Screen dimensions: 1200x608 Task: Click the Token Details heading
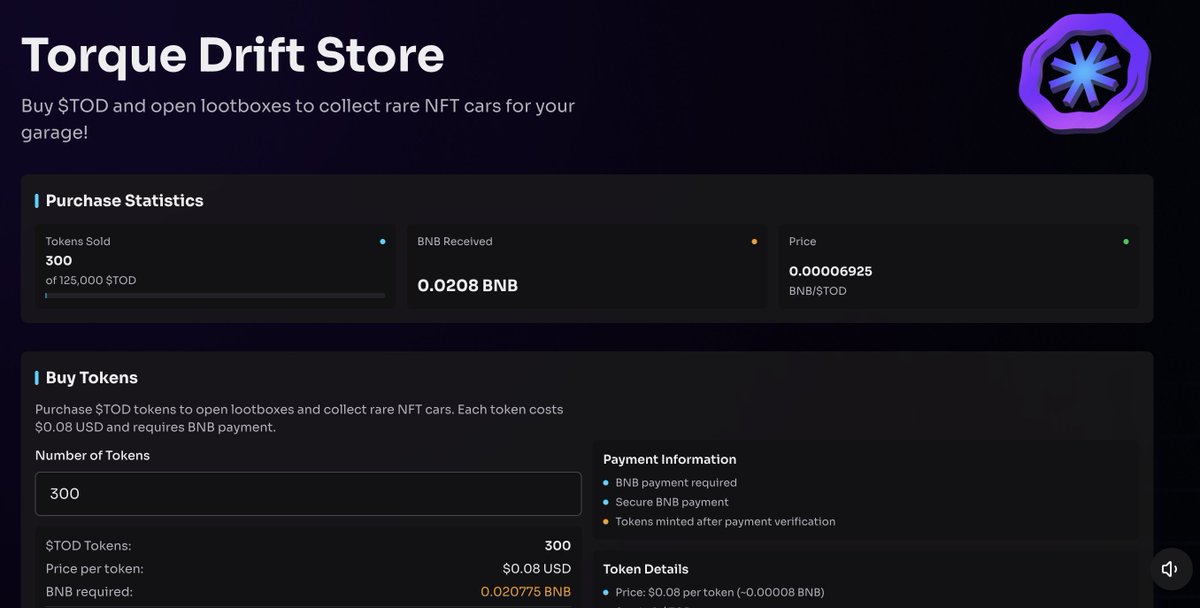click(x=646, y=569)
